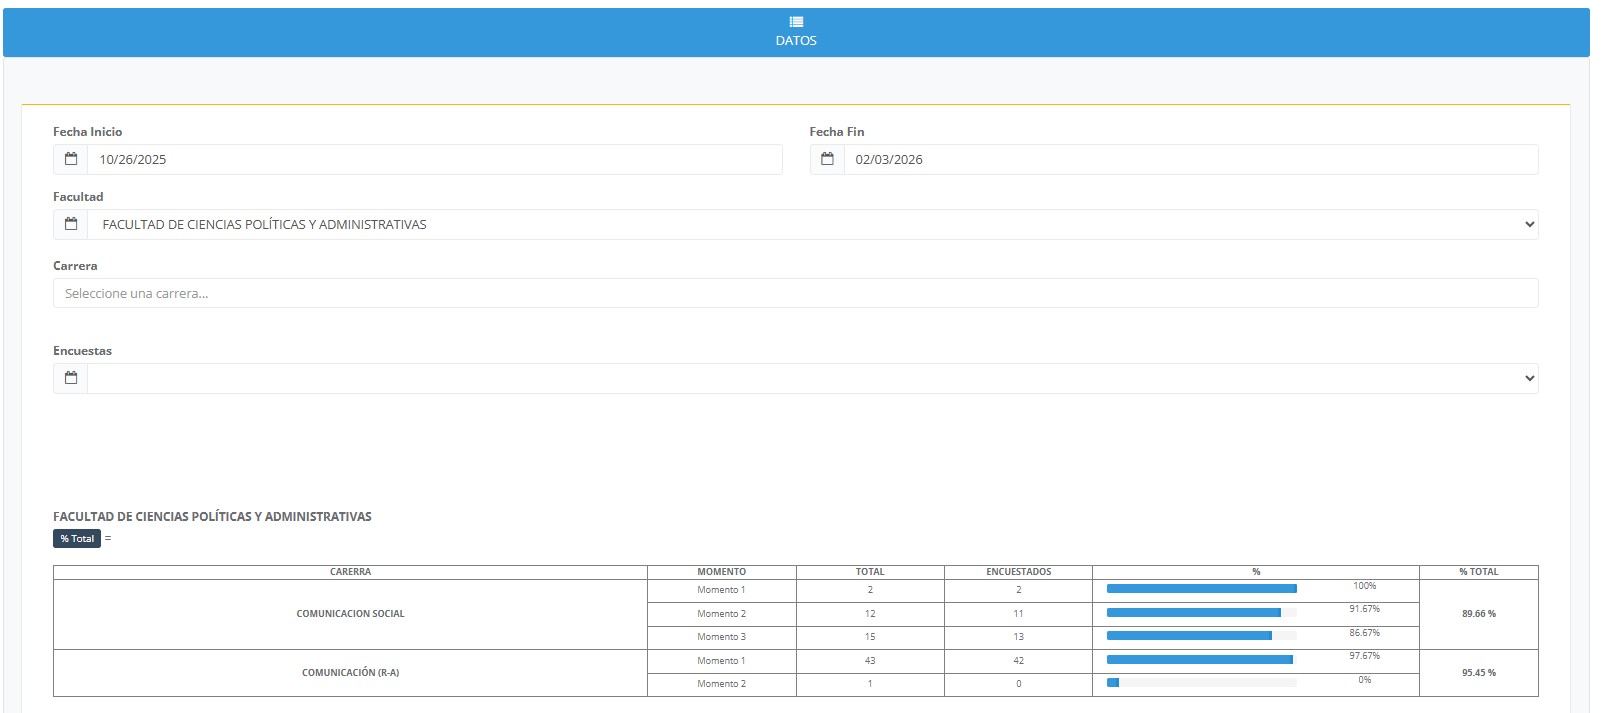
Task: Click total value 43
Action: point(870,661)
